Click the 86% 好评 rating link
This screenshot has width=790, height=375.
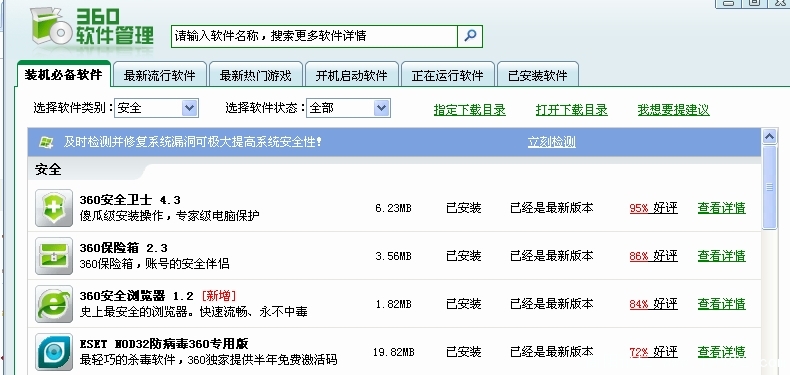click(653, 256)
